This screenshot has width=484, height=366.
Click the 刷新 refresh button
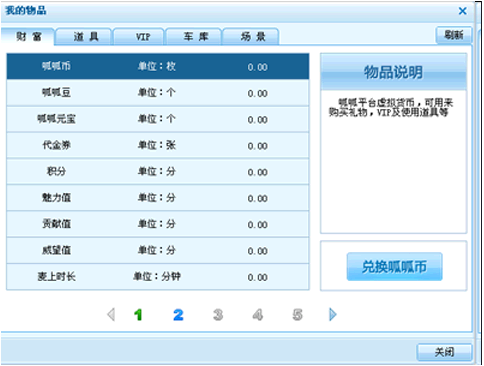(454, 35)
